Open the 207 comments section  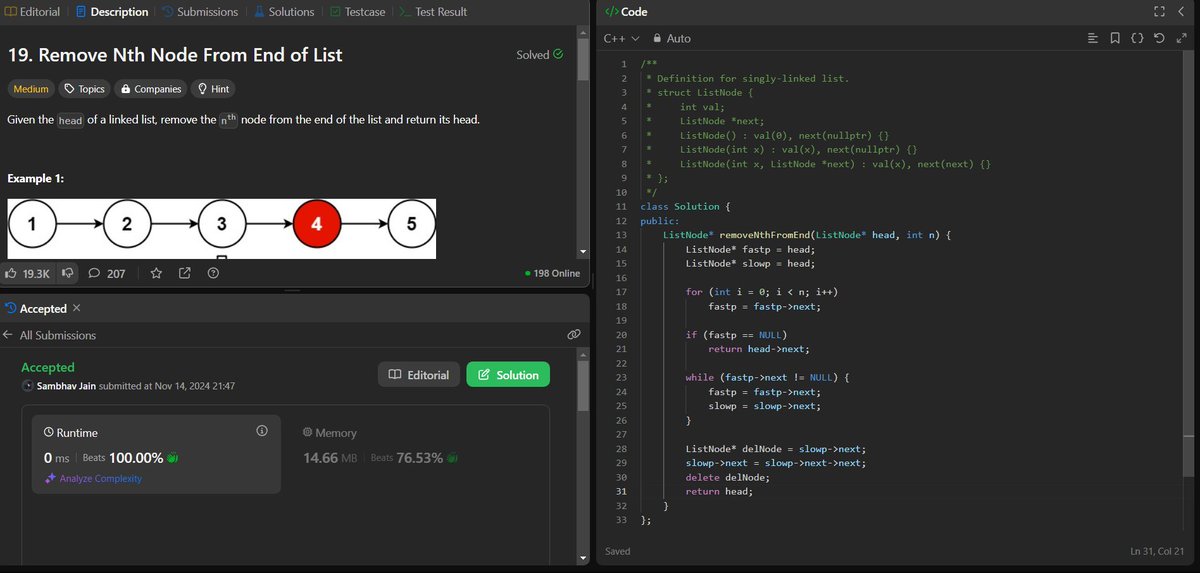[107, 273]
